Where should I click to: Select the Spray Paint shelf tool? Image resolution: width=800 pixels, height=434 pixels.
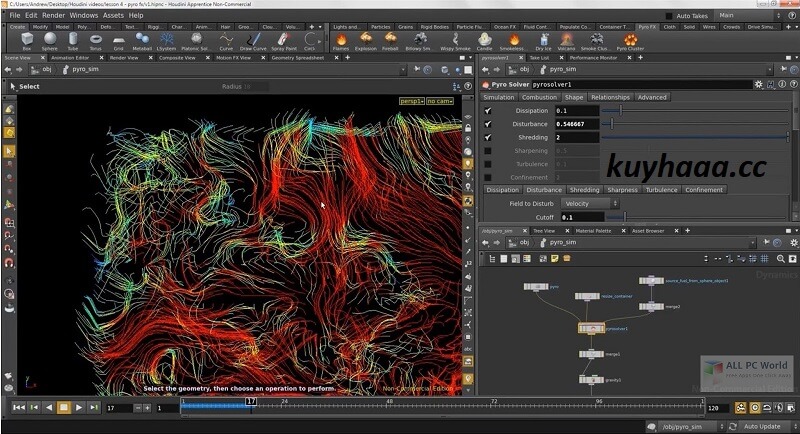(x=284, y=41)
